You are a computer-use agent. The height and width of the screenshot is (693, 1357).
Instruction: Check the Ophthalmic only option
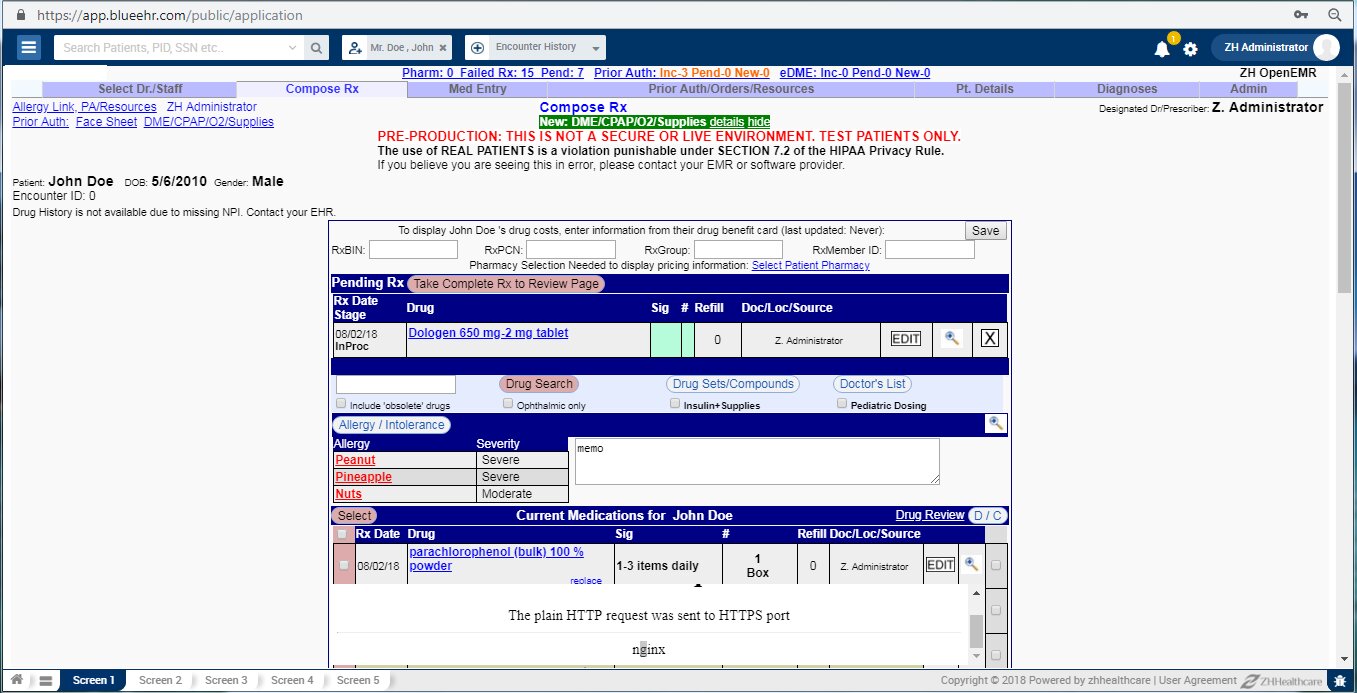(509, 404)
